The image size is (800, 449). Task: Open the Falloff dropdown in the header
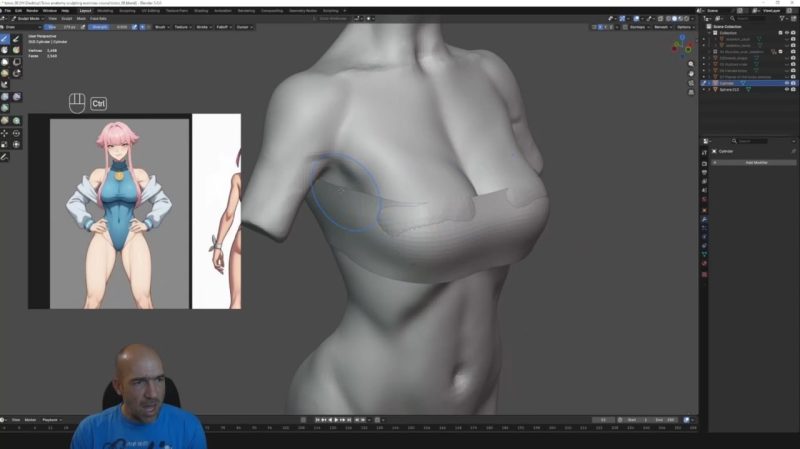222,27
